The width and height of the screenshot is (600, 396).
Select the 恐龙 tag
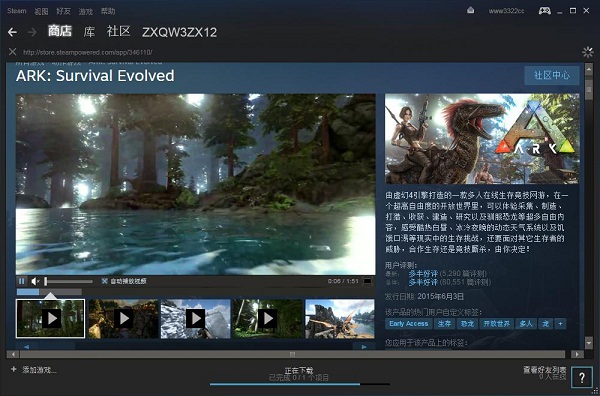click(x=467, y=324)
